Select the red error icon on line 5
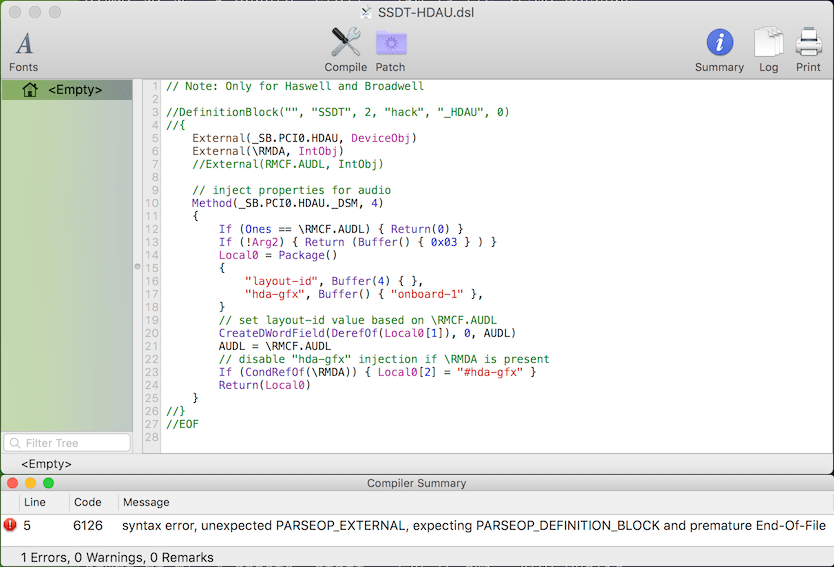This screenshot has width=834, height=567. click(x=10, y=525)
